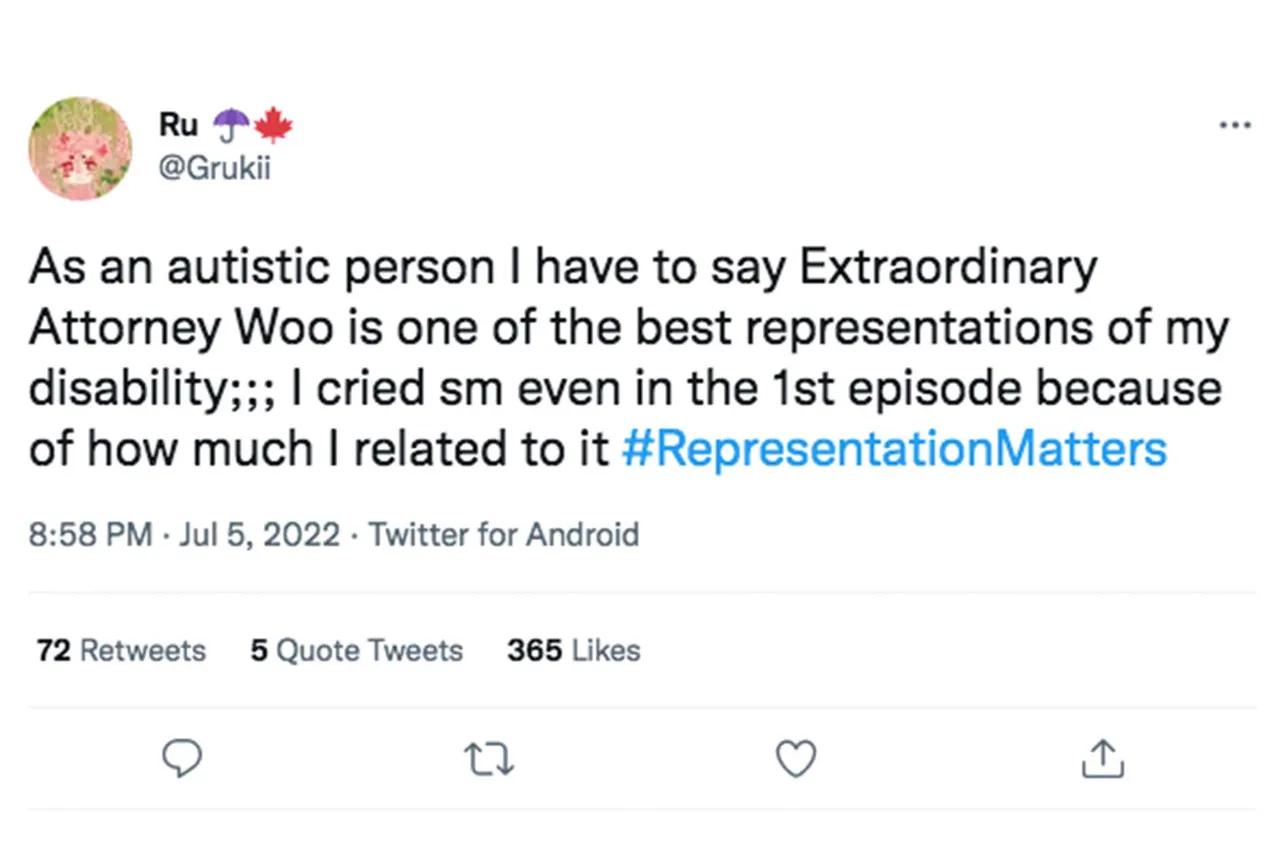Open the three-dot more options menu
Screen dimensions: 1280x853
coord(1235,126)
